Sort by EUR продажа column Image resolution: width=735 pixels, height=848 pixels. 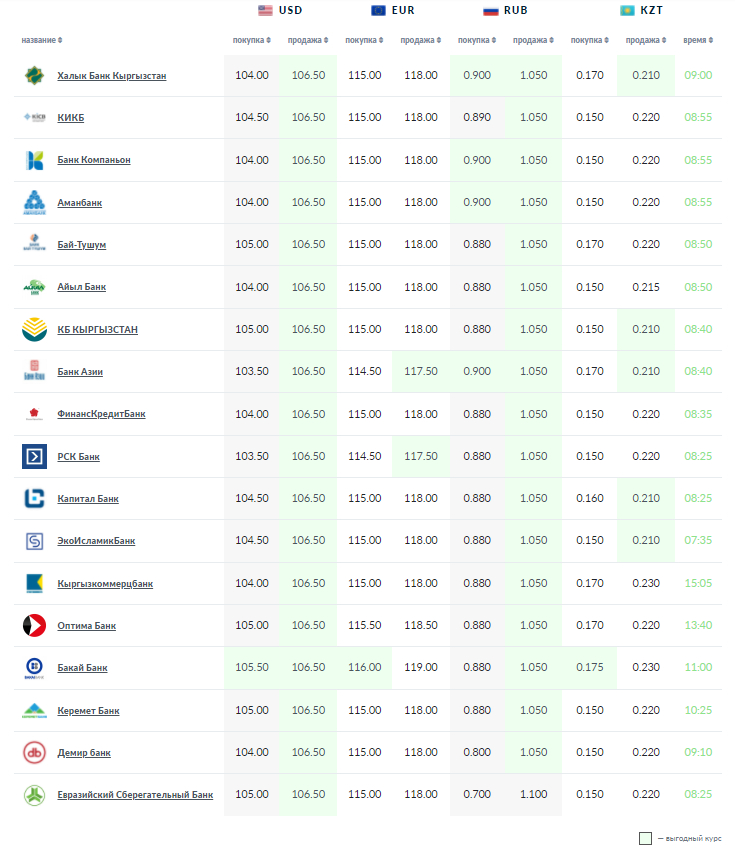pos(420,41)
